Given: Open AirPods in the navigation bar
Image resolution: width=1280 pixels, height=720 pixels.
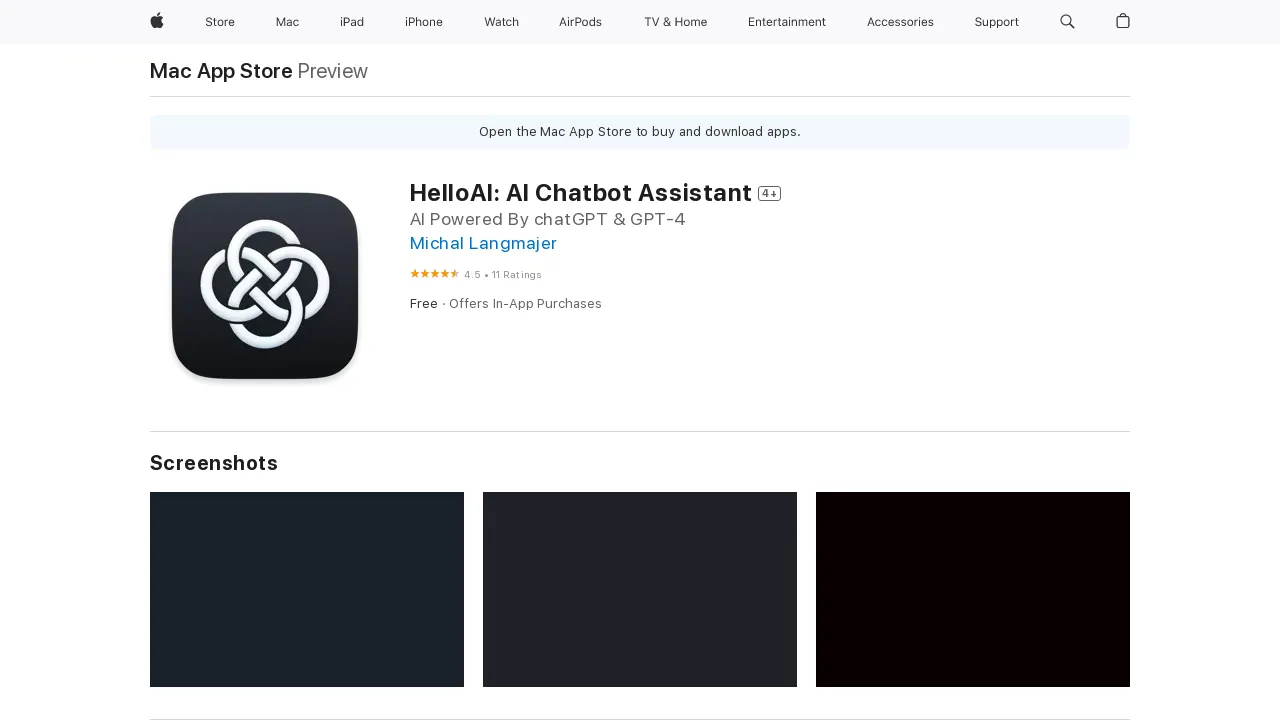Looking at the screenshot, I should (580, 22).
